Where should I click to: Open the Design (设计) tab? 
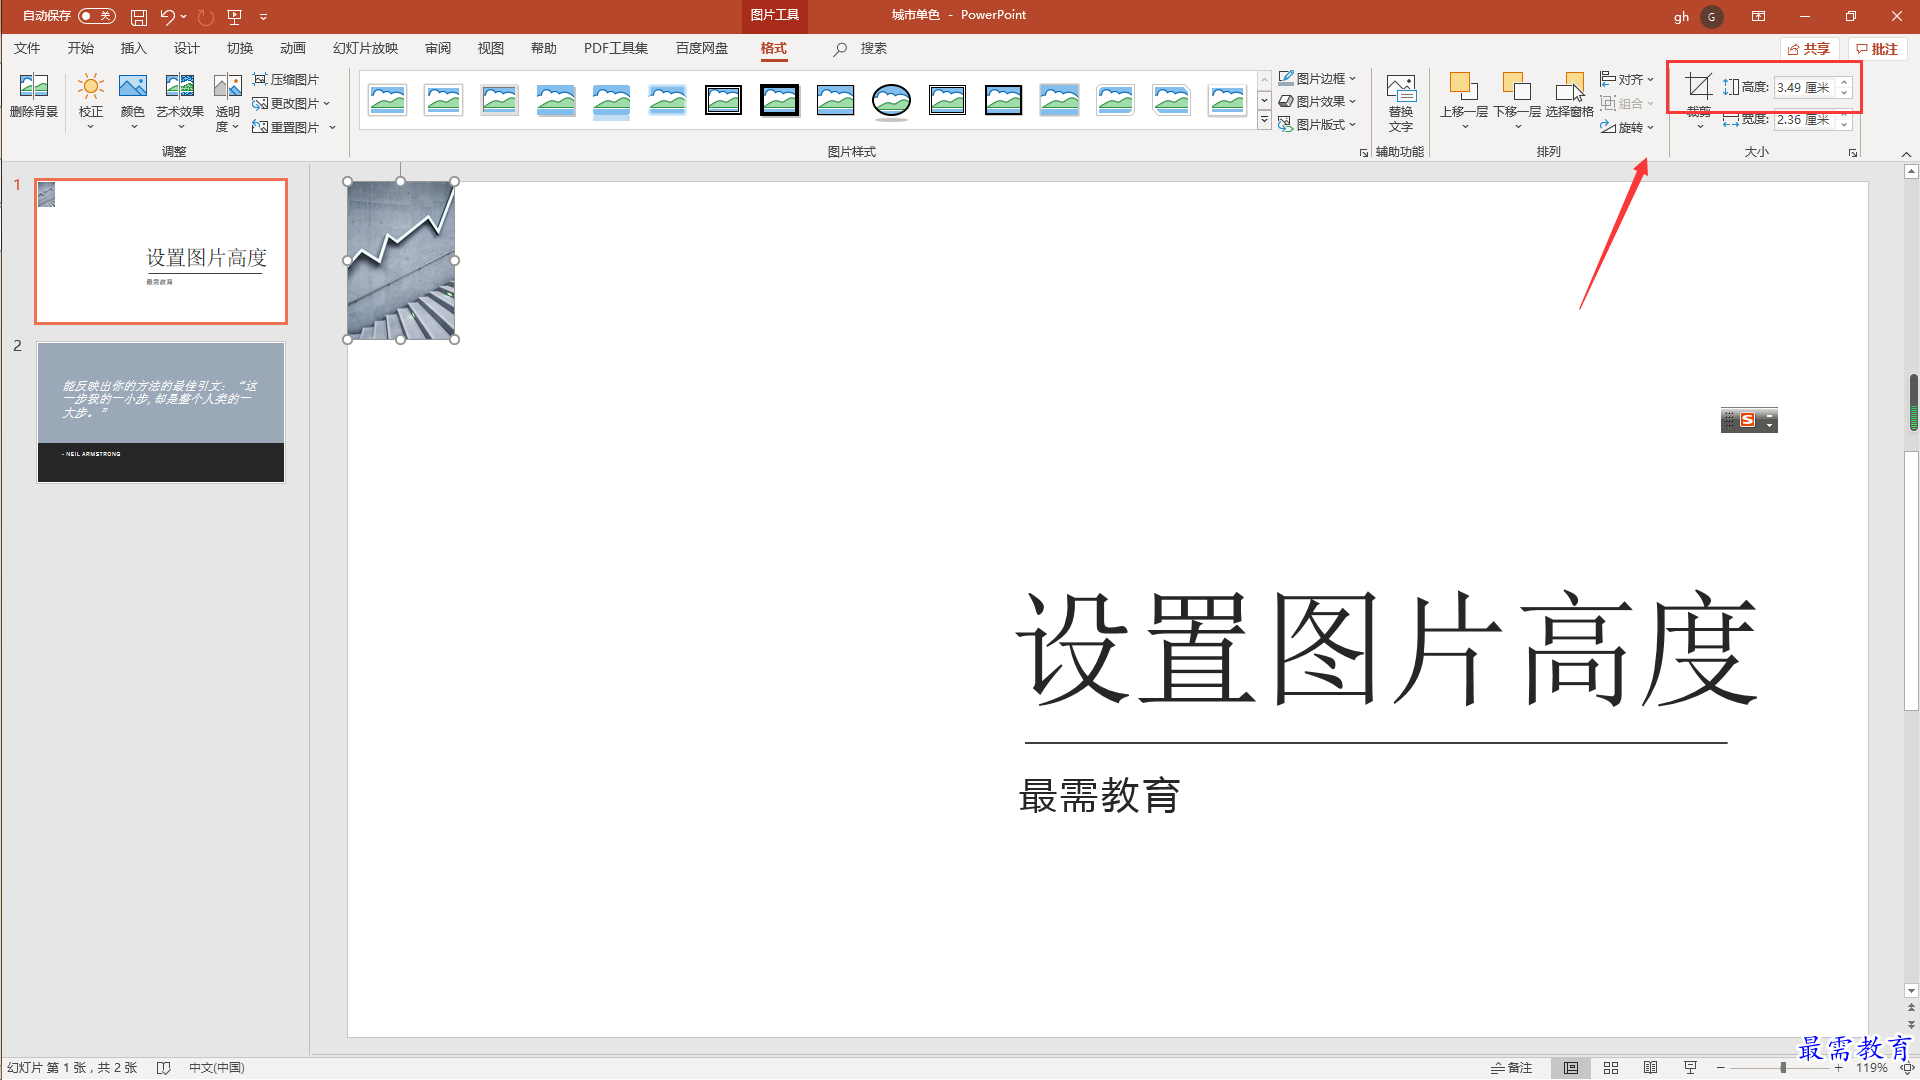click(186, 48)
